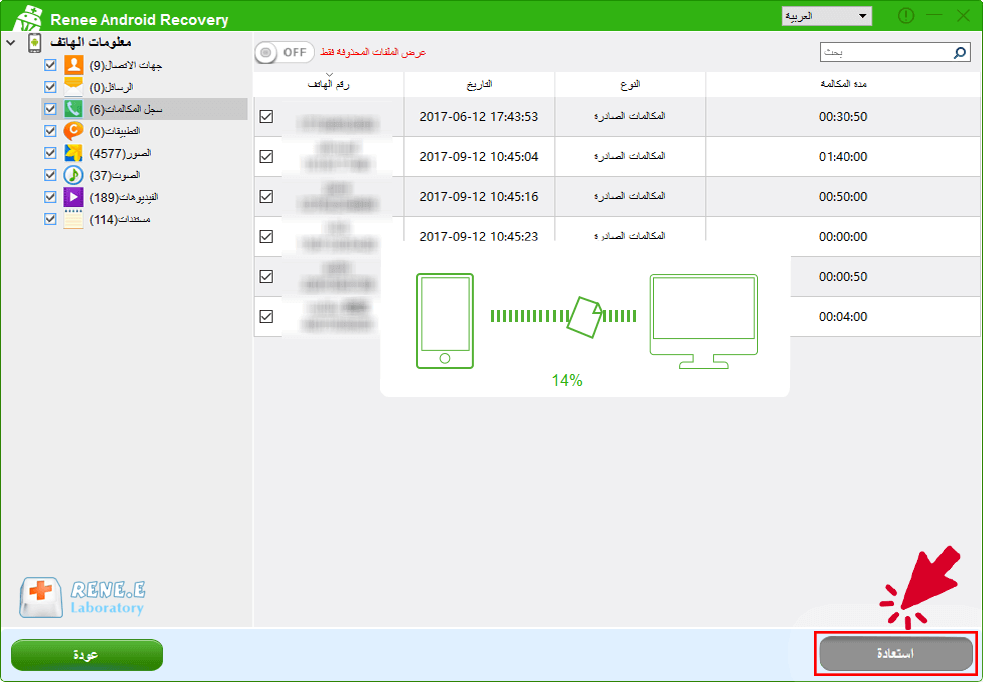Viewport: 983px width, 682px height.
Task: Sort by the رقم الهاتف column header
Action: tap(329, 85)
